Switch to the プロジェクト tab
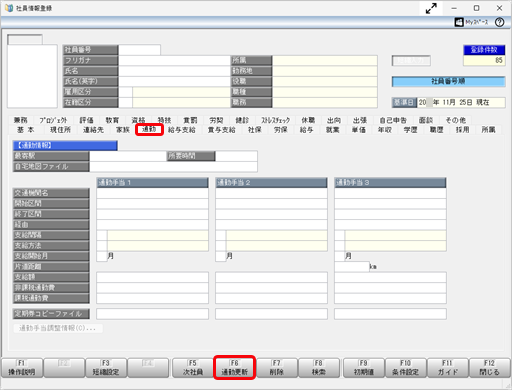 (53, 120)
